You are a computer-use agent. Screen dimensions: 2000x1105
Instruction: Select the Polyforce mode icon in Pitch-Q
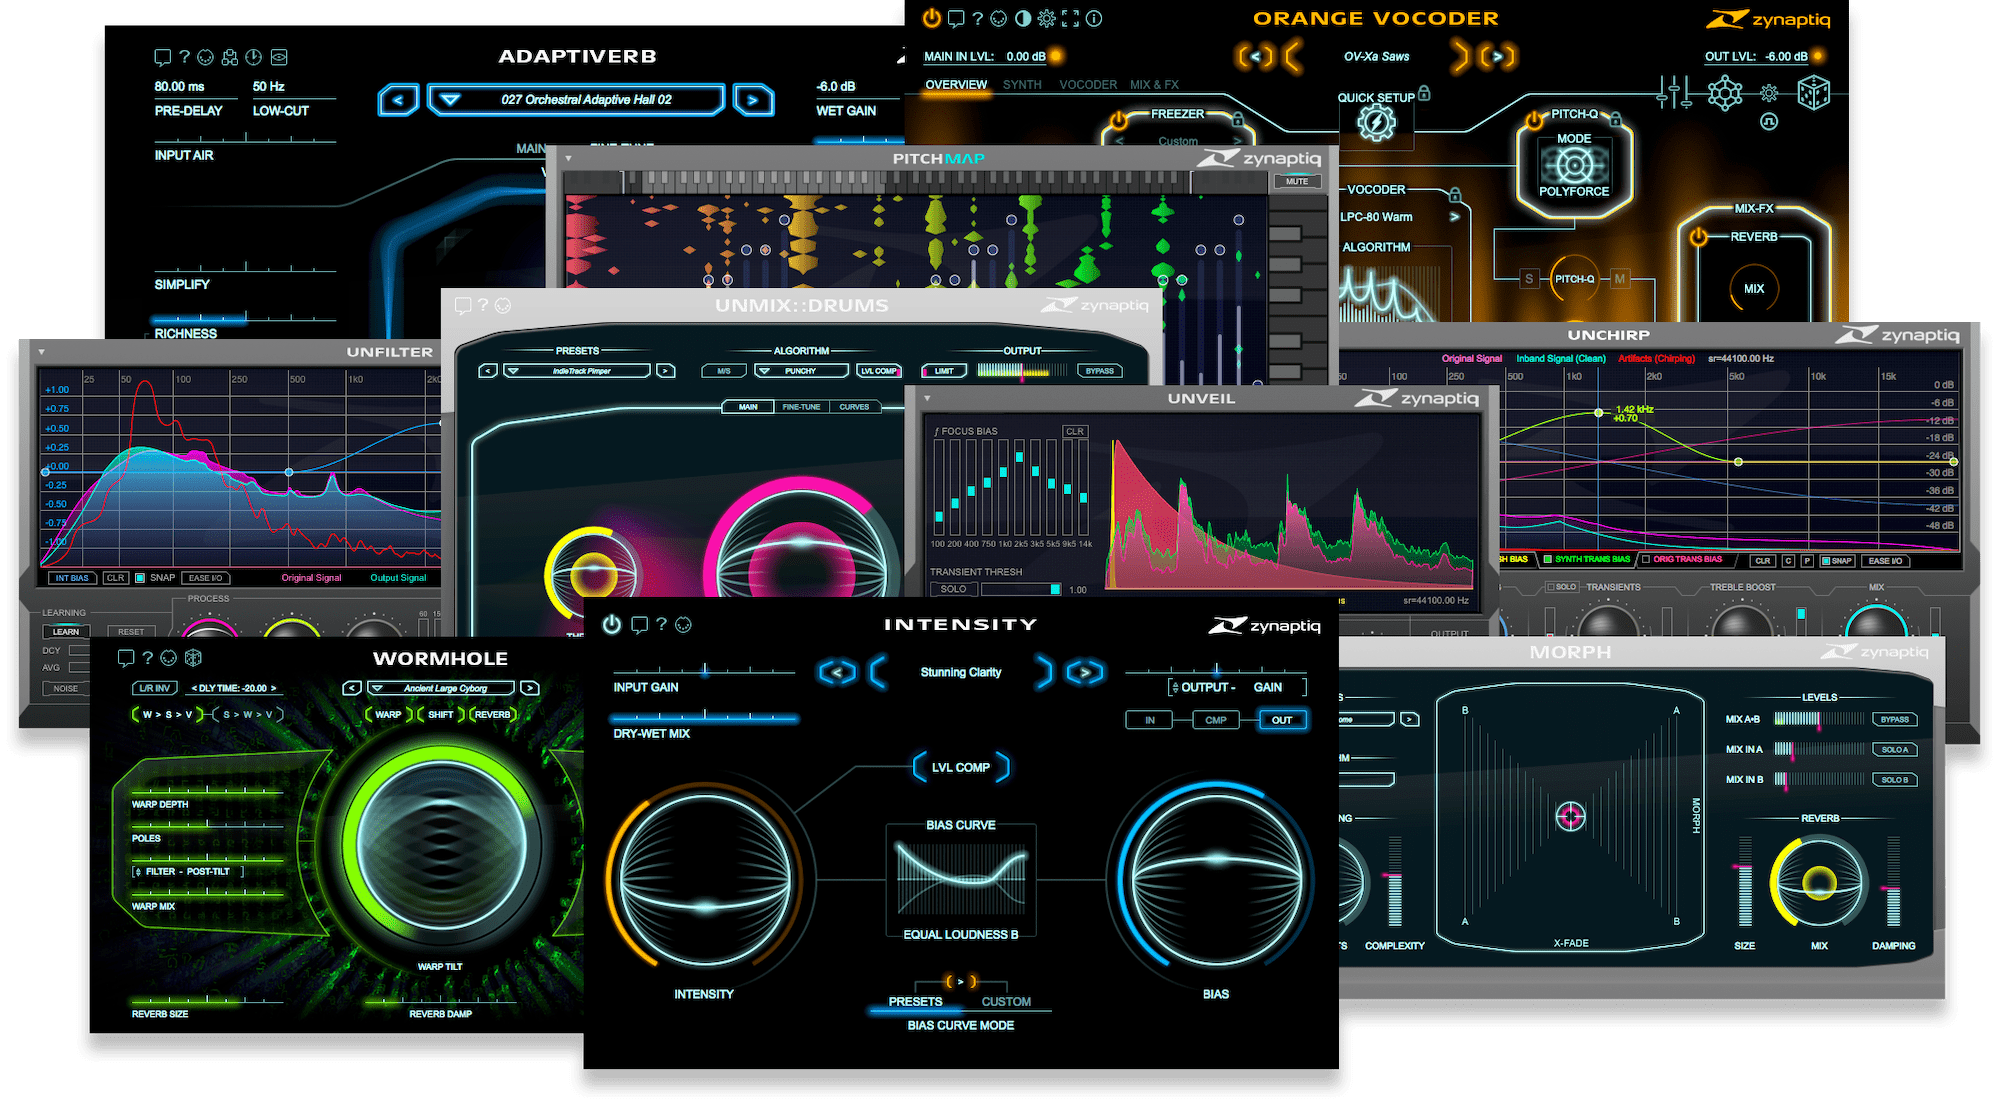coord(1574,166)
